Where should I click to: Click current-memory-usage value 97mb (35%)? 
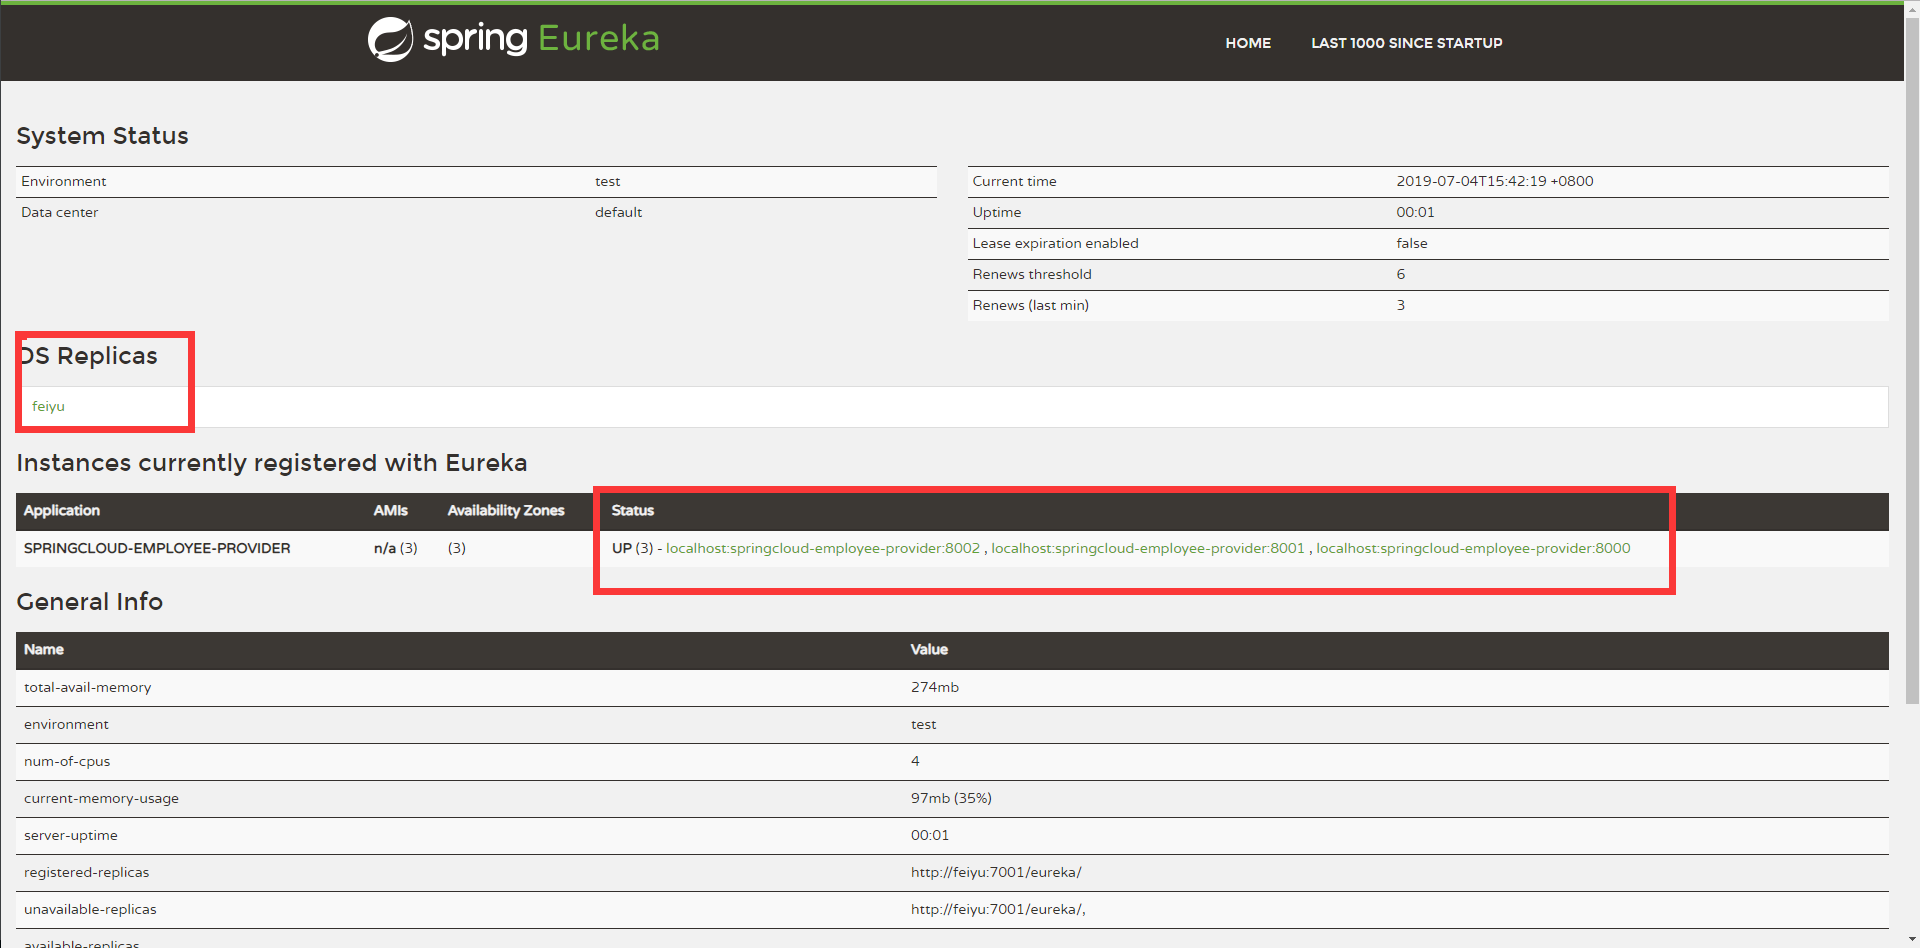(951, 798)
